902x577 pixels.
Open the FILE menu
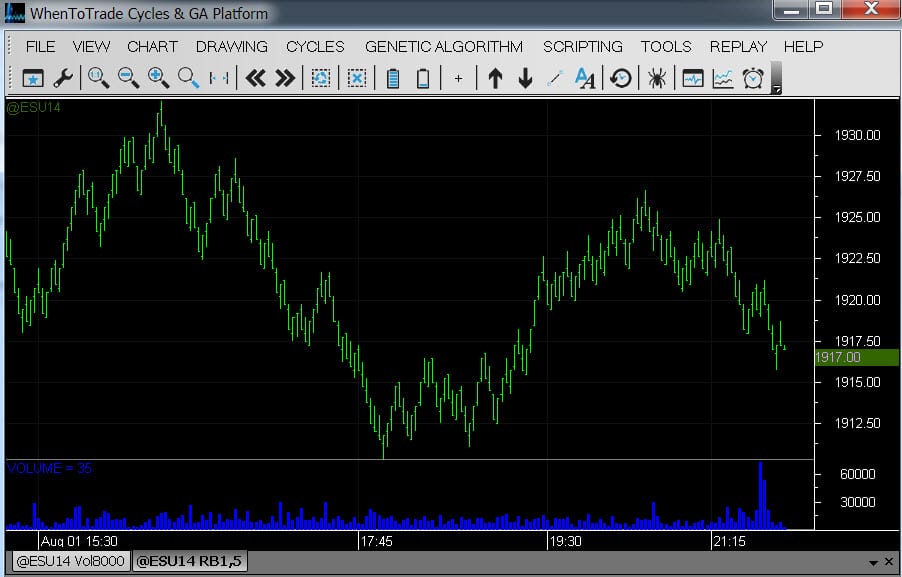40,46
